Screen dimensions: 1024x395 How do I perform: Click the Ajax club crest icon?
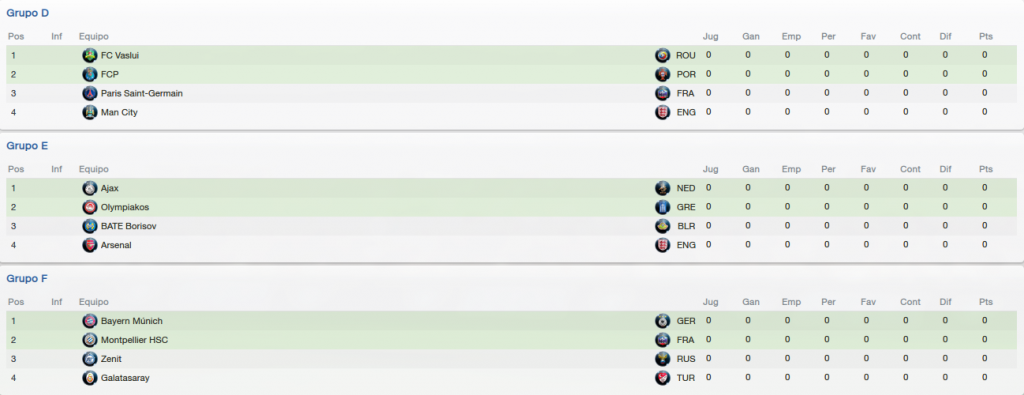pos(89,188)
